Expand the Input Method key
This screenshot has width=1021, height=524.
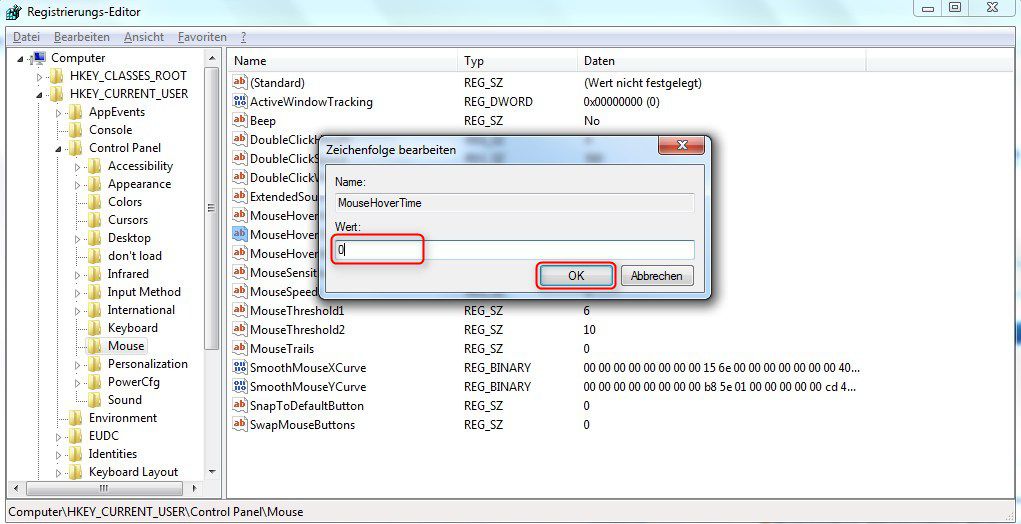pos(77,293)
